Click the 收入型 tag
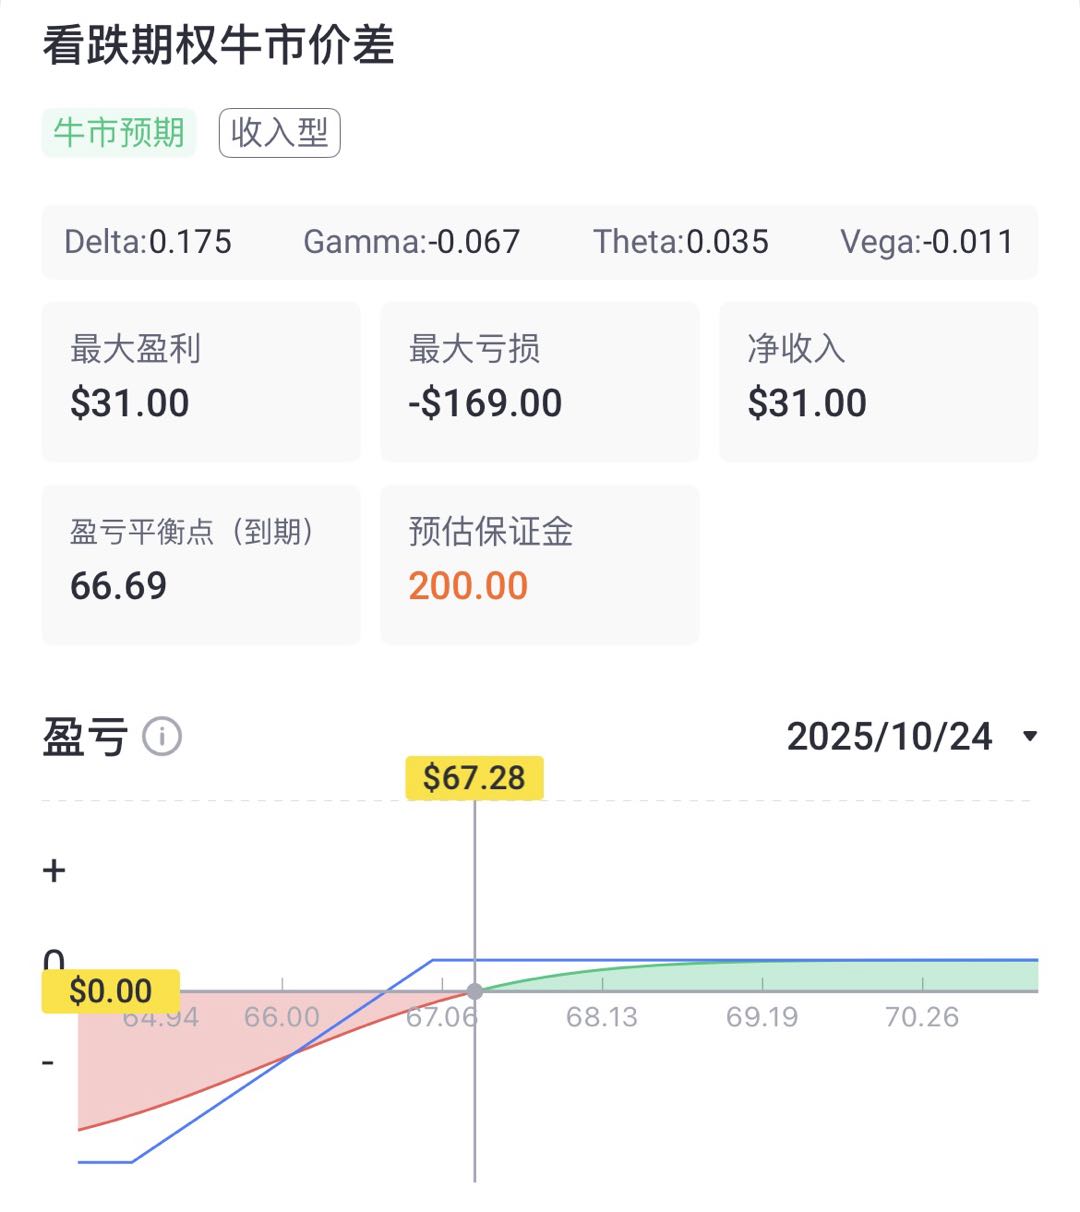1080x1212 pixels. [280, 132]
